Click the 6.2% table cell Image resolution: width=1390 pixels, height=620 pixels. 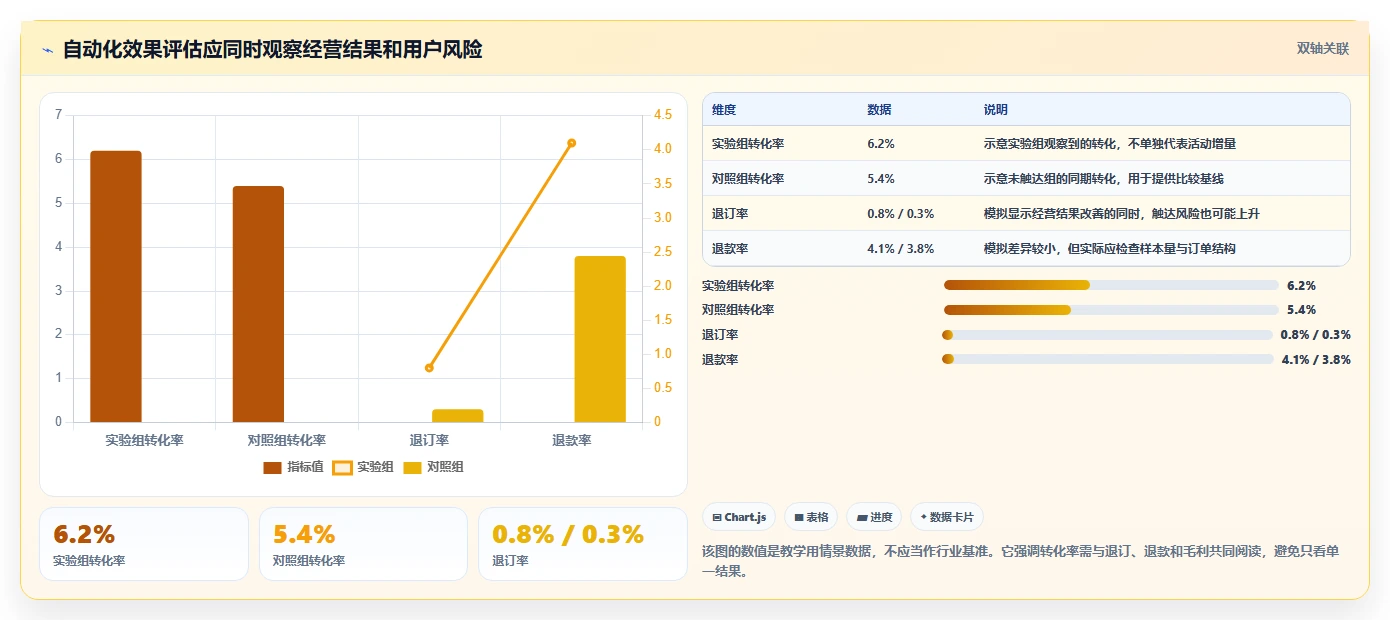881,143
